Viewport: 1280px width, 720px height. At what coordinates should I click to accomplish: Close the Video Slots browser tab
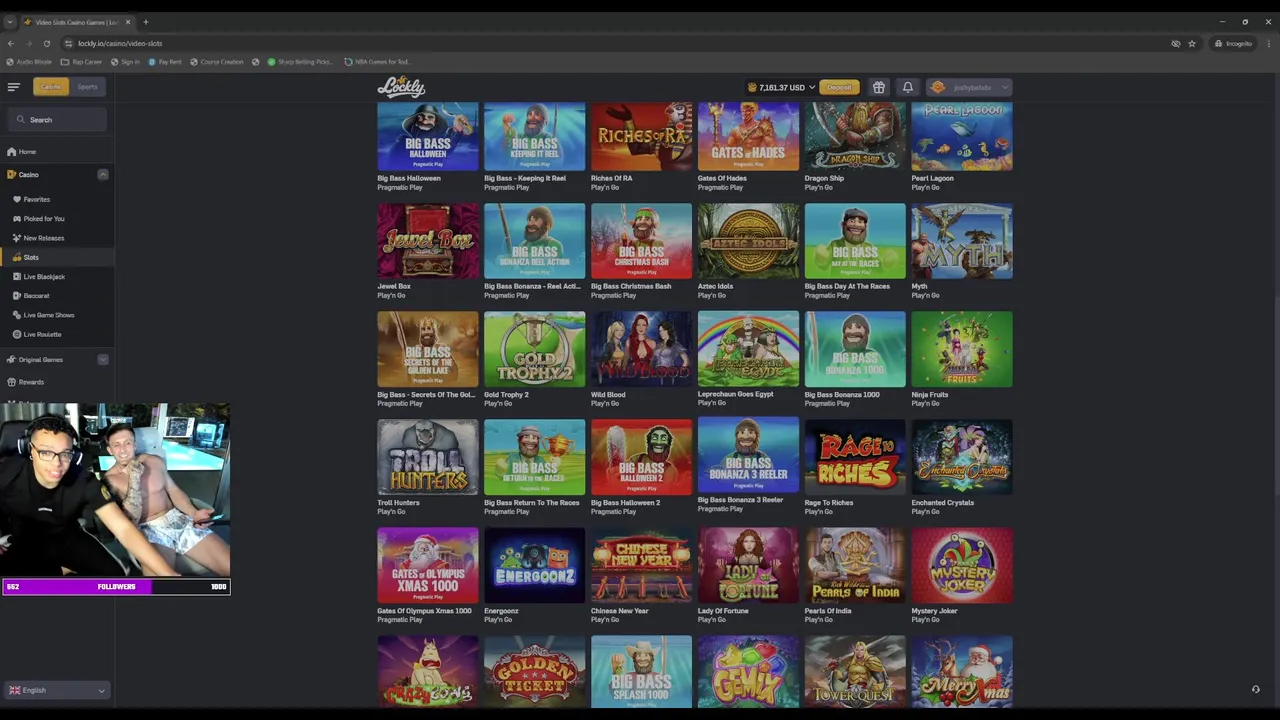point(128,21)
